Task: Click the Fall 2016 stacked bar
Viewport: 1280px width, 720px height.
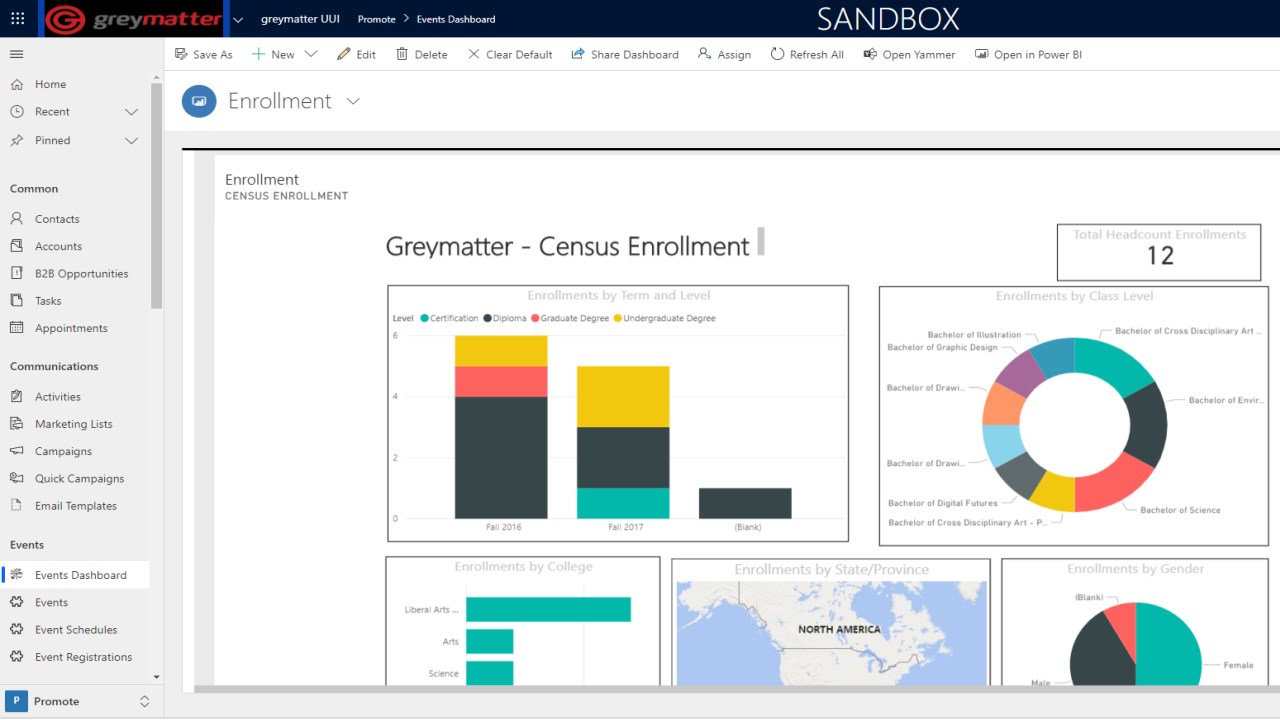Action: [501, 427]
